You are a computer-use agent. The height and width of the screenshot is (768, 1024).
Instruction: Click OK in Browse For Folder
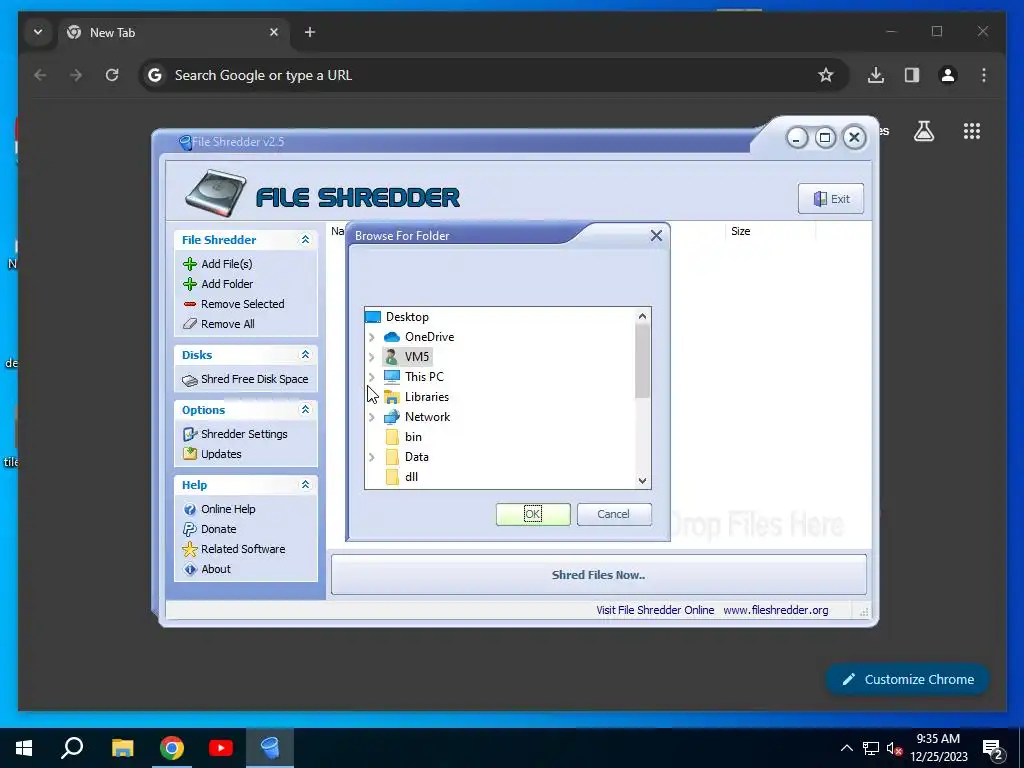click(533, 514)
